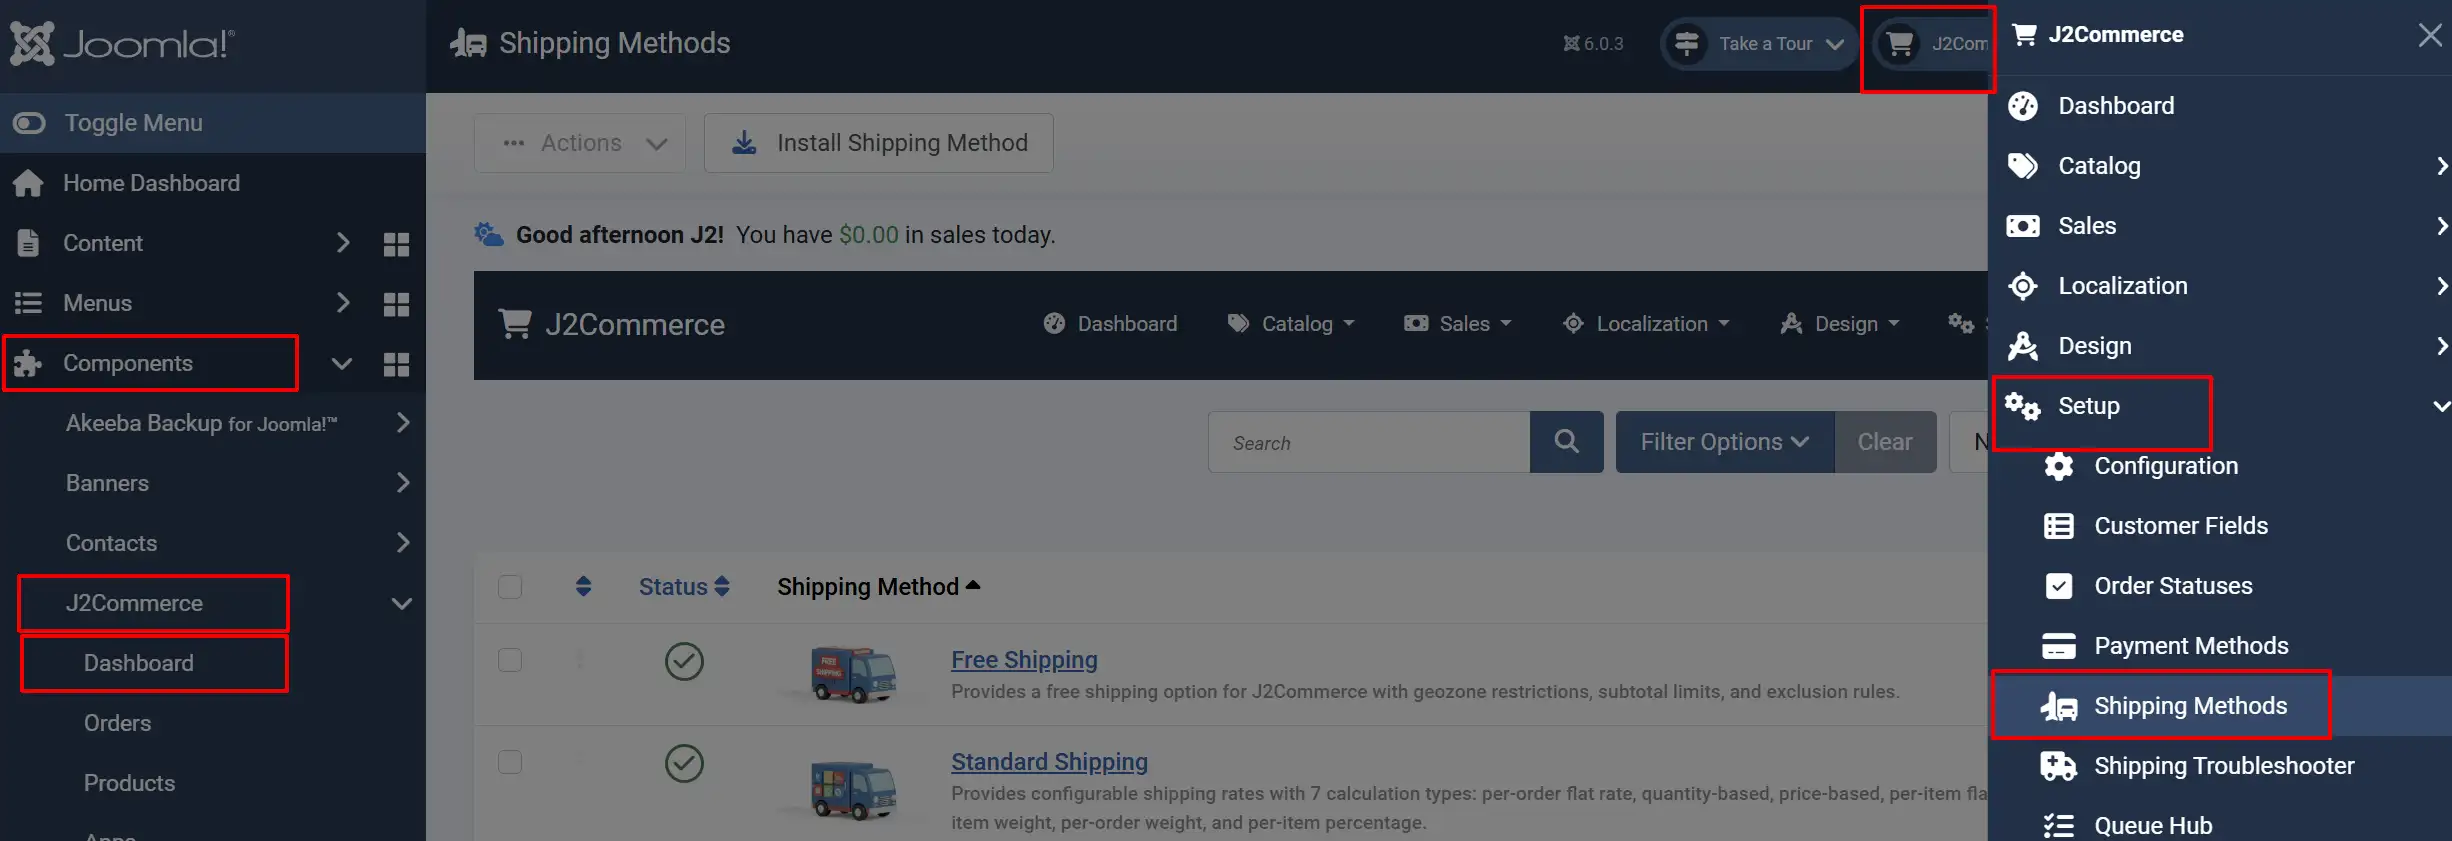Viewport: 2452px width, 841px height.
Task: Open Configuration gear icon
Action: (x=2059, y=466)
